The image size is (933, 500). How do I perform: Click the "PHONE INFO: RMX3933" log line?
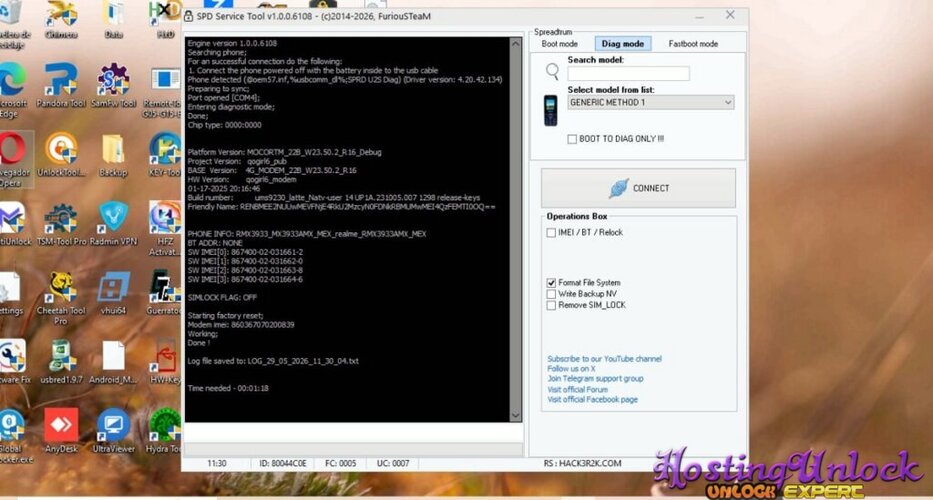[x=306, y=235]
